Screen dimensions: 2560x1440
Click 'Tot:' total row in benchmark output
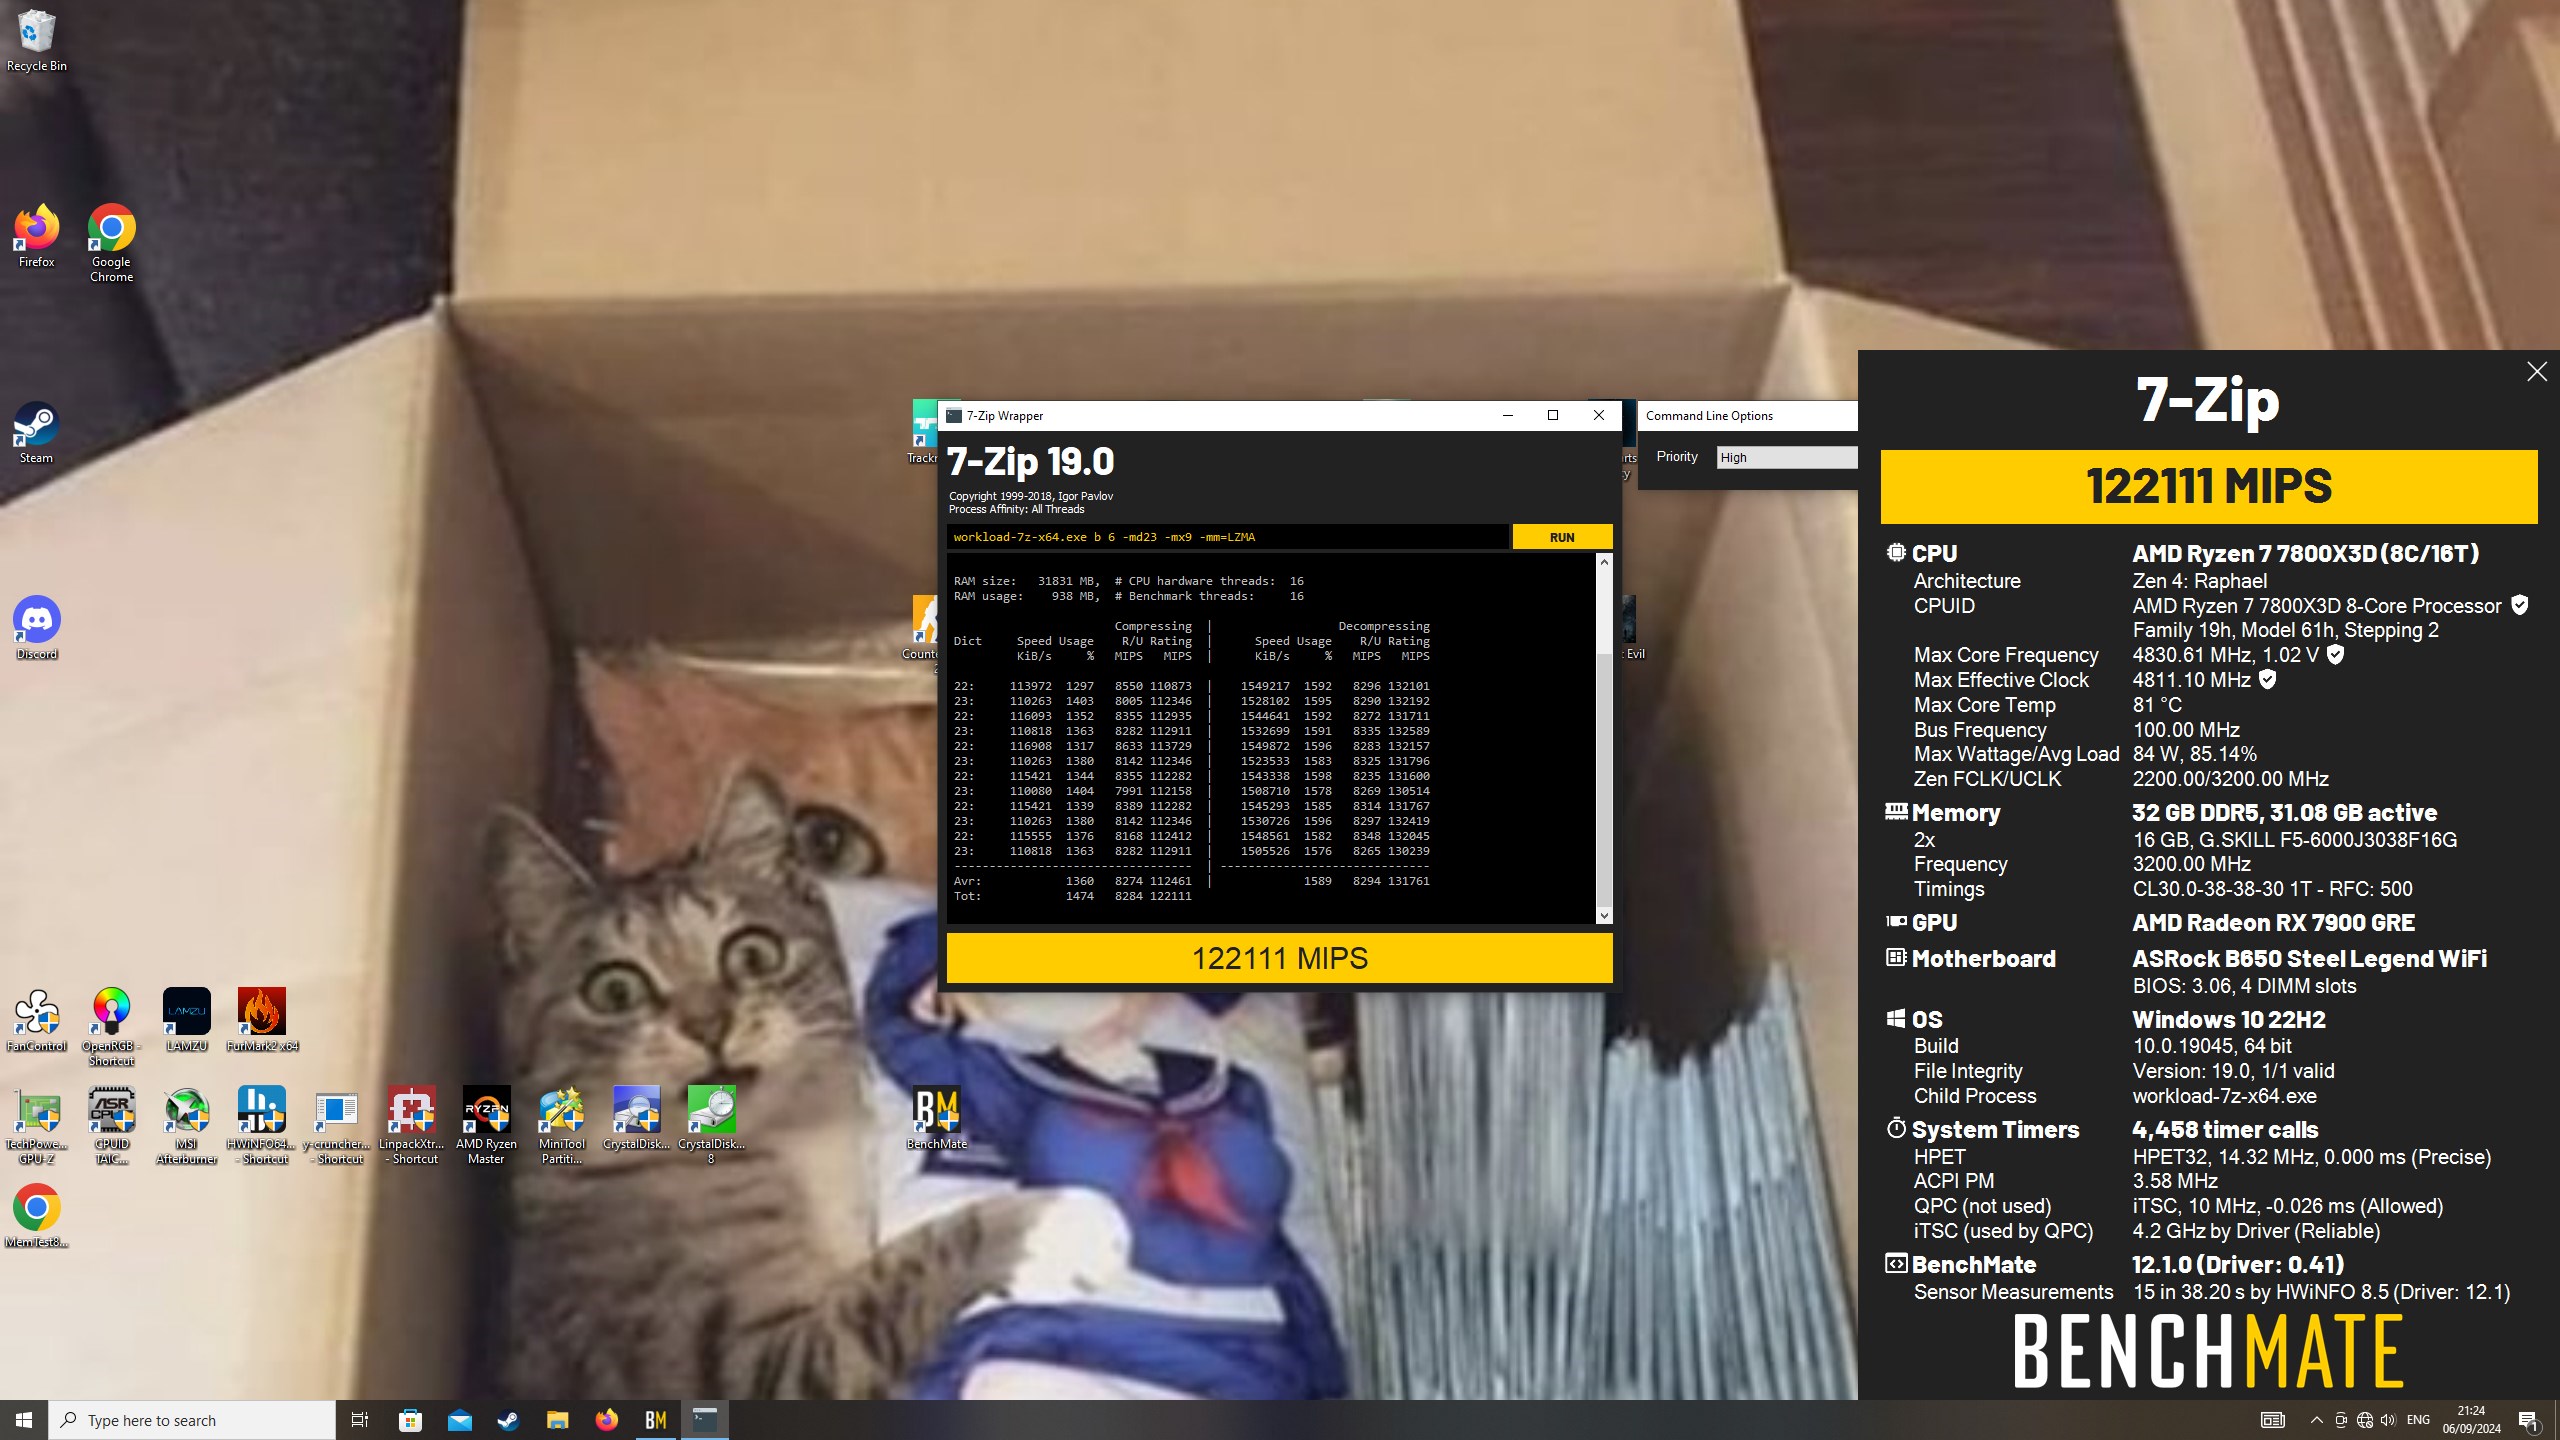tap(1072, 896)
